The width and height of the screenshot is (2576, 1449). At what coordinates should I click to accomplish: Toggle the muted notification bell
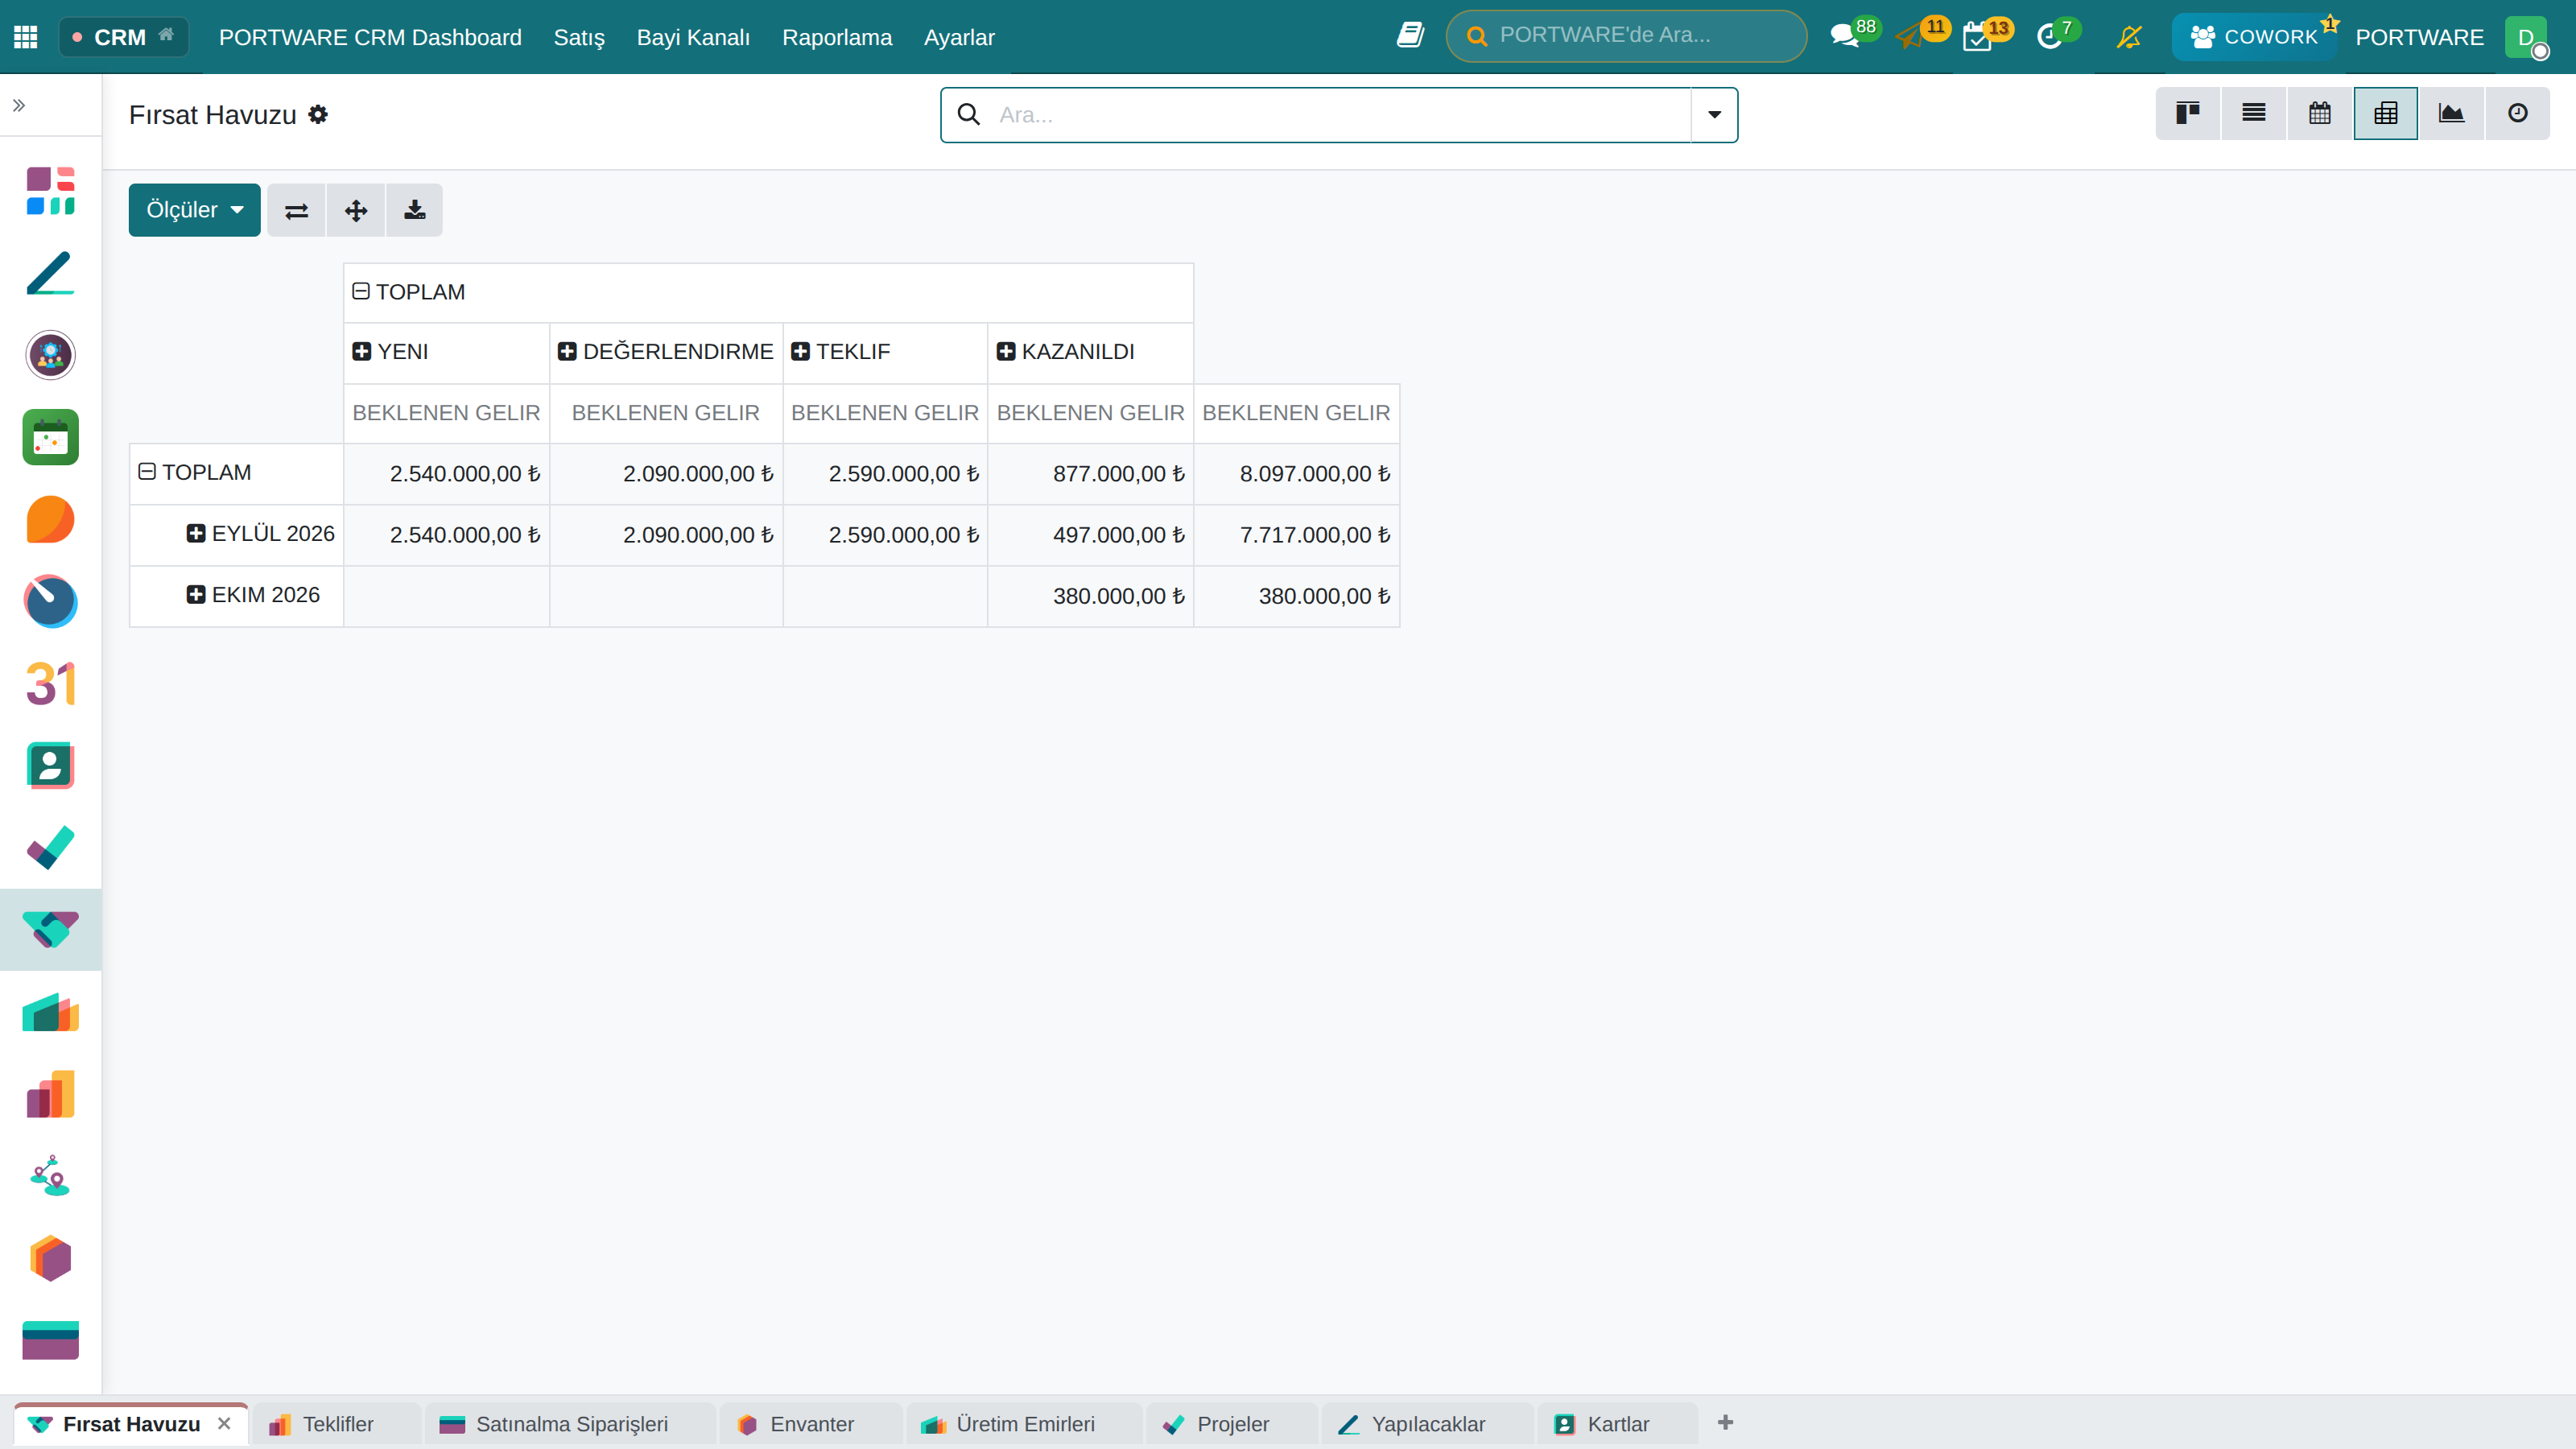pyautogui.click(x=2129, y=37)
